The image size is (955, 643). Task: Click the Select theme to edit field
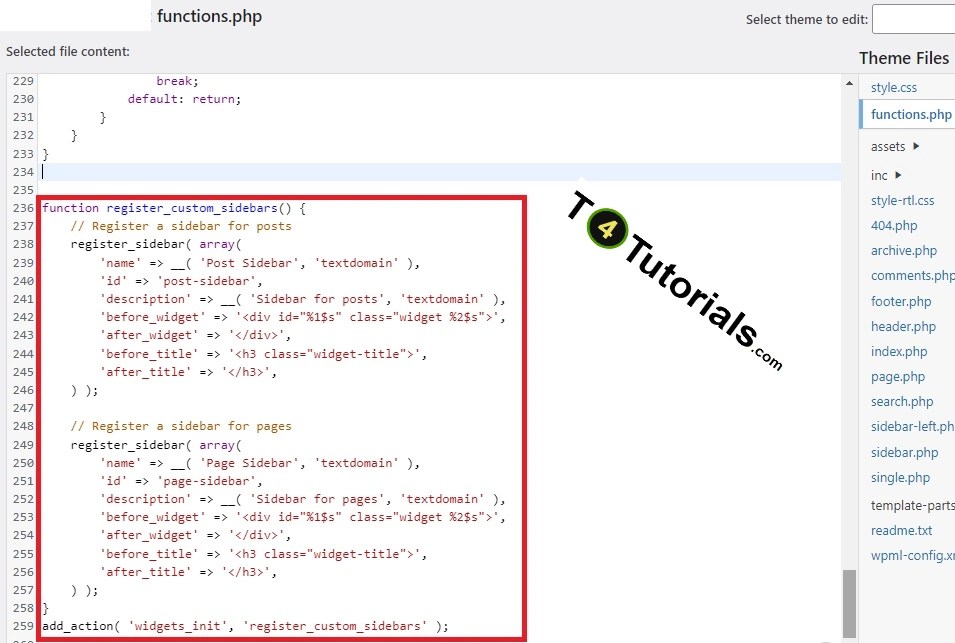[913, 19]
